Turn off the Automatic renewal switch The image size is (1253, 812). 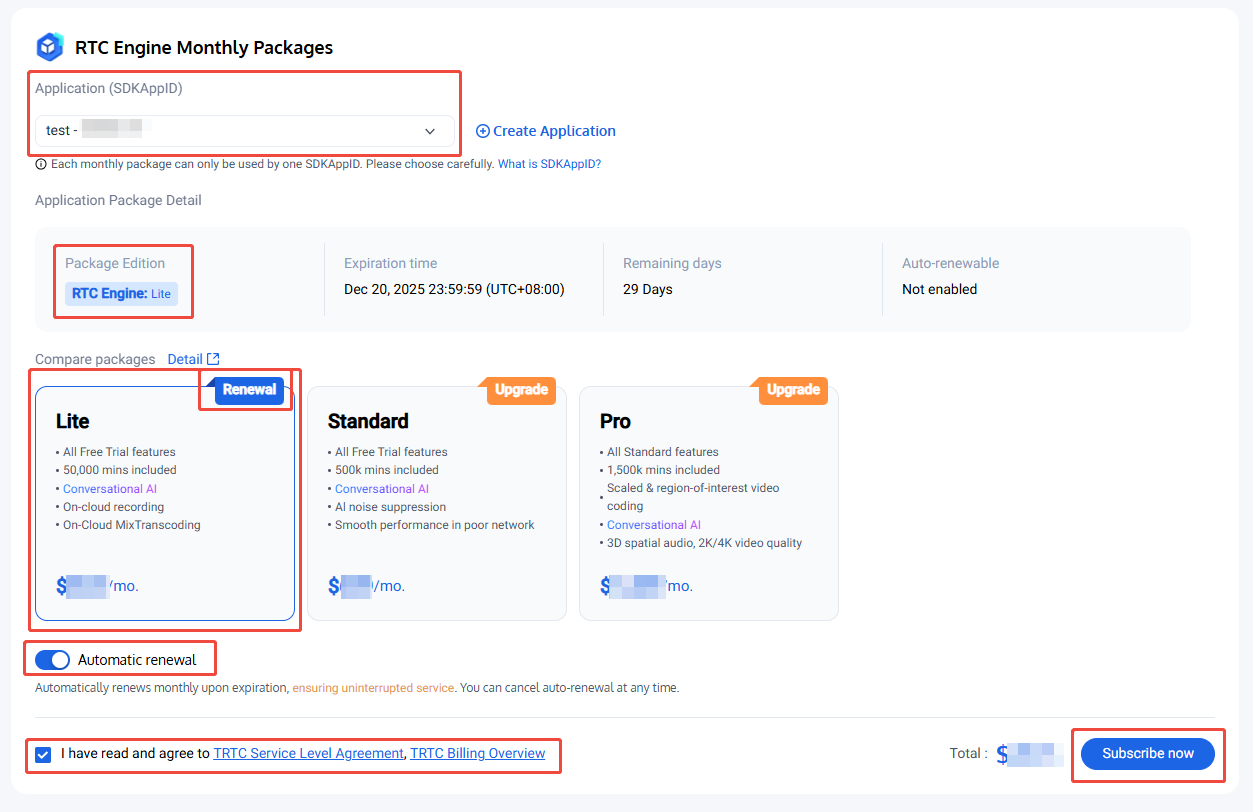click(52, 660)
